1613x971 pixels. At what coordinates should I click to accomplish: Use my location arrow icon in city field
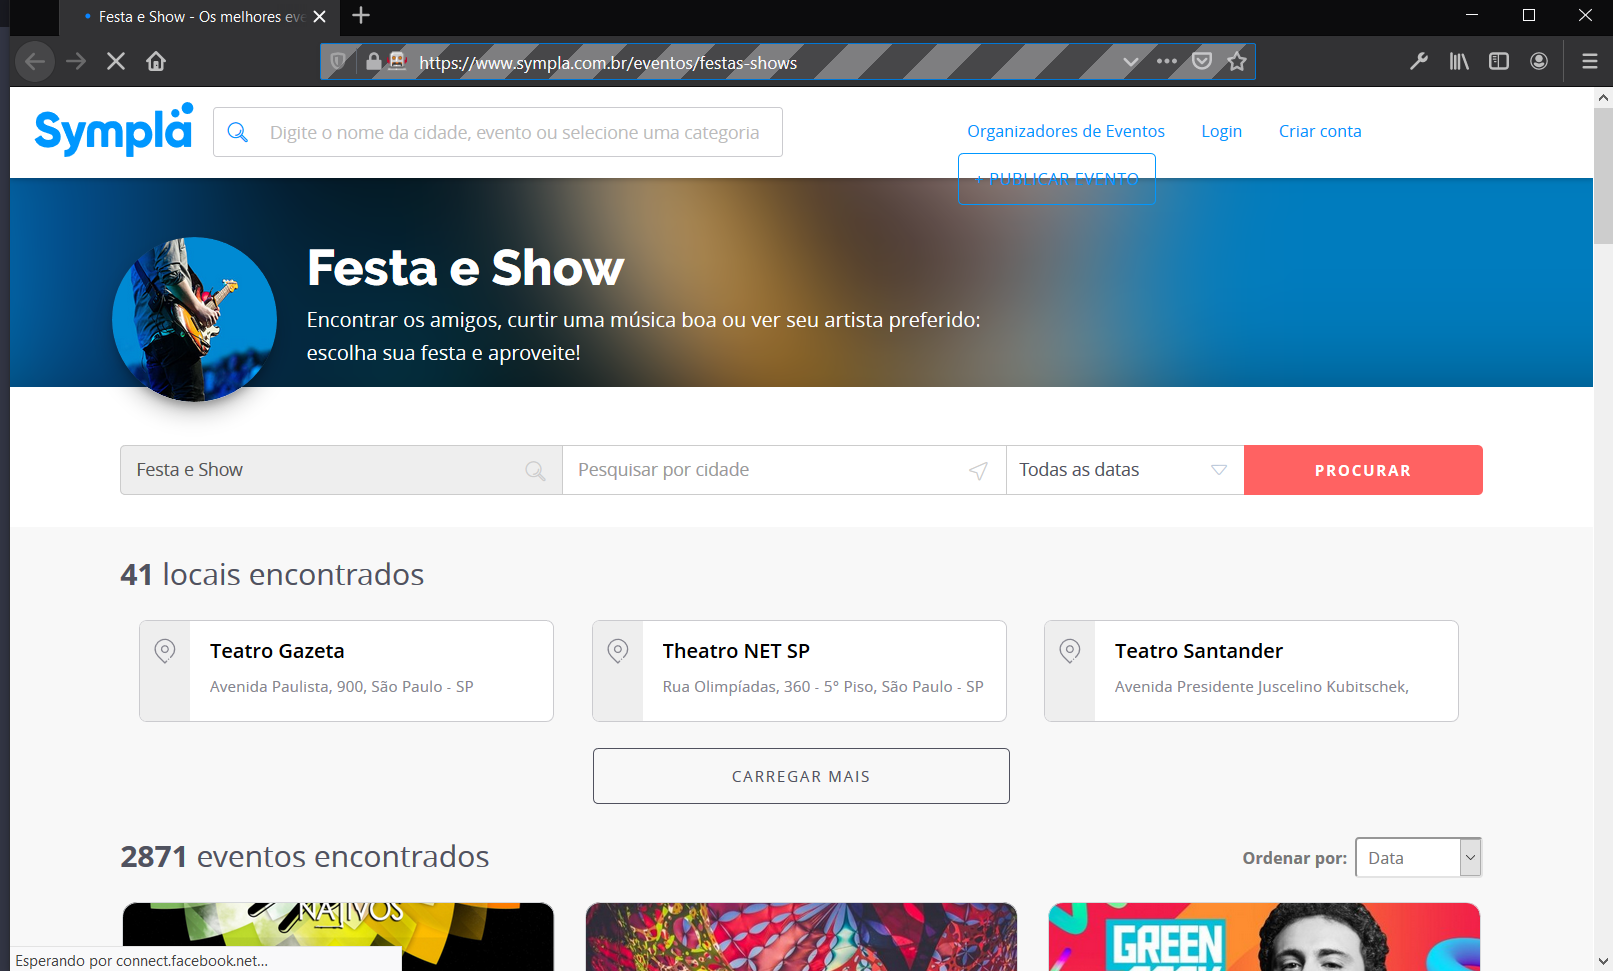pos(978,471)
